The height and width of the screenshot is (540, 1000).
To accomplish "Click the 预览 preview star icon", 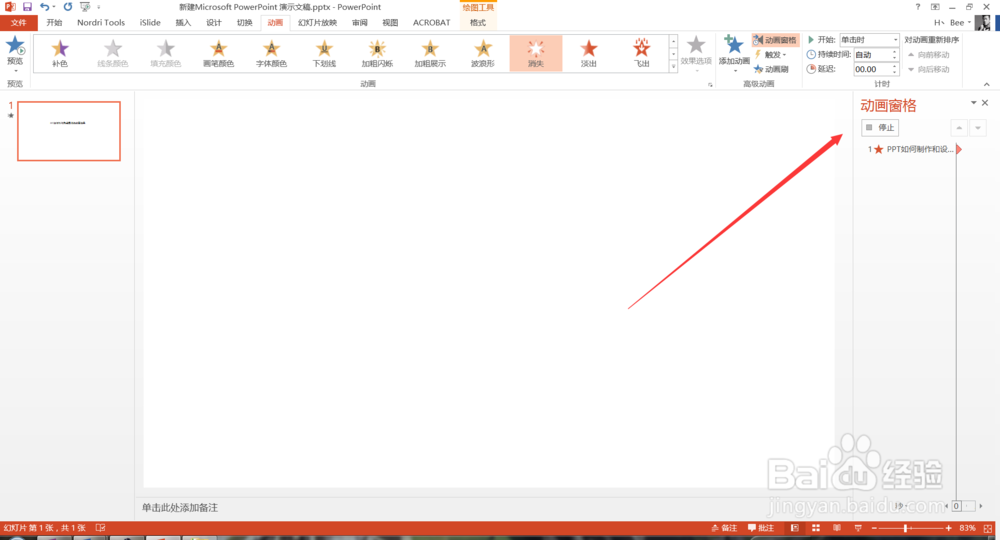I will (15, 47).
